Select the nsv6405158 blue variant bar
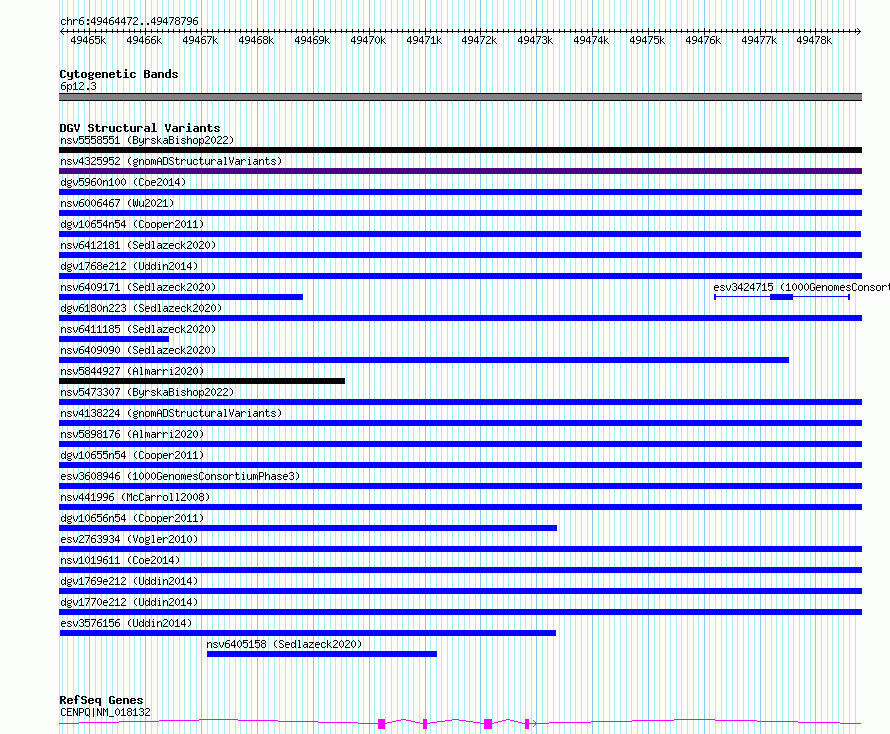Viewport: 890px width, 734px height. click(x=322, y=654)
